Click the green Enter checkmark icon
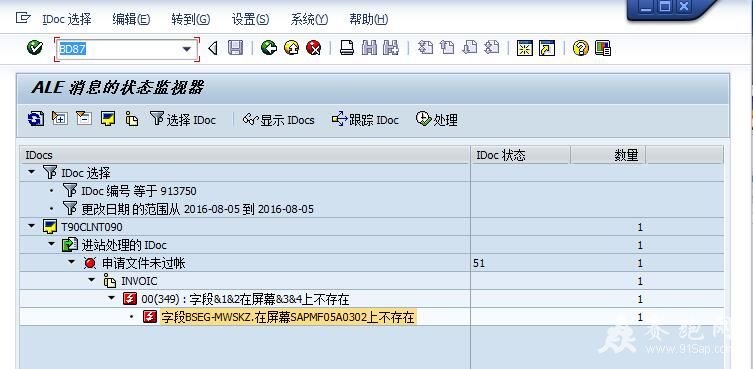 35,48
